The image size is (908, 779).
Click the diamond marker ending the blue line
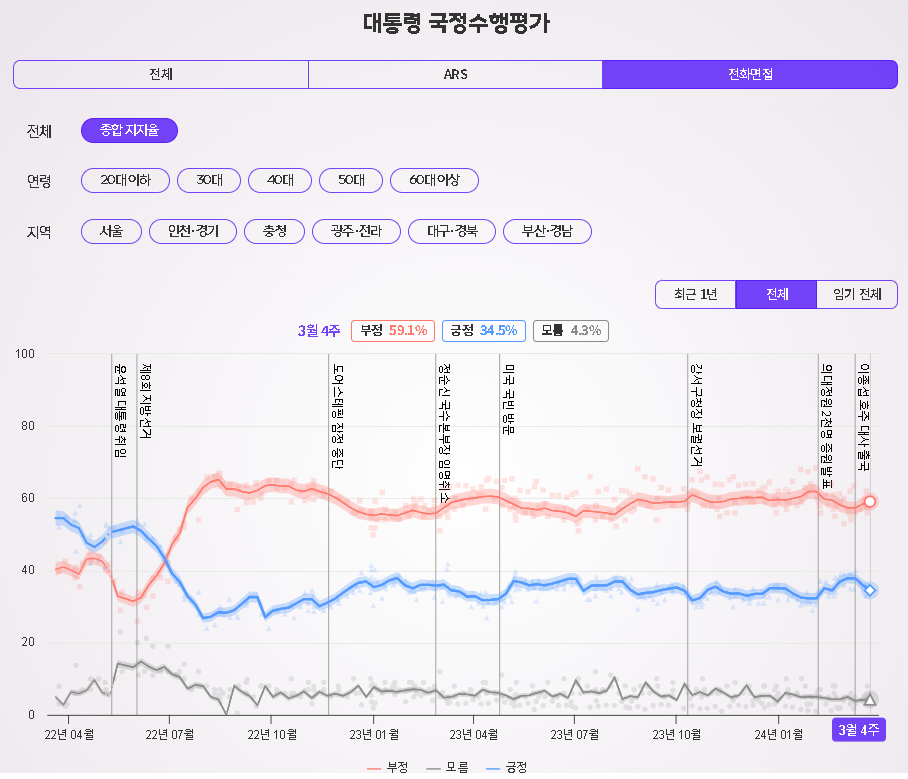point(869,590)
